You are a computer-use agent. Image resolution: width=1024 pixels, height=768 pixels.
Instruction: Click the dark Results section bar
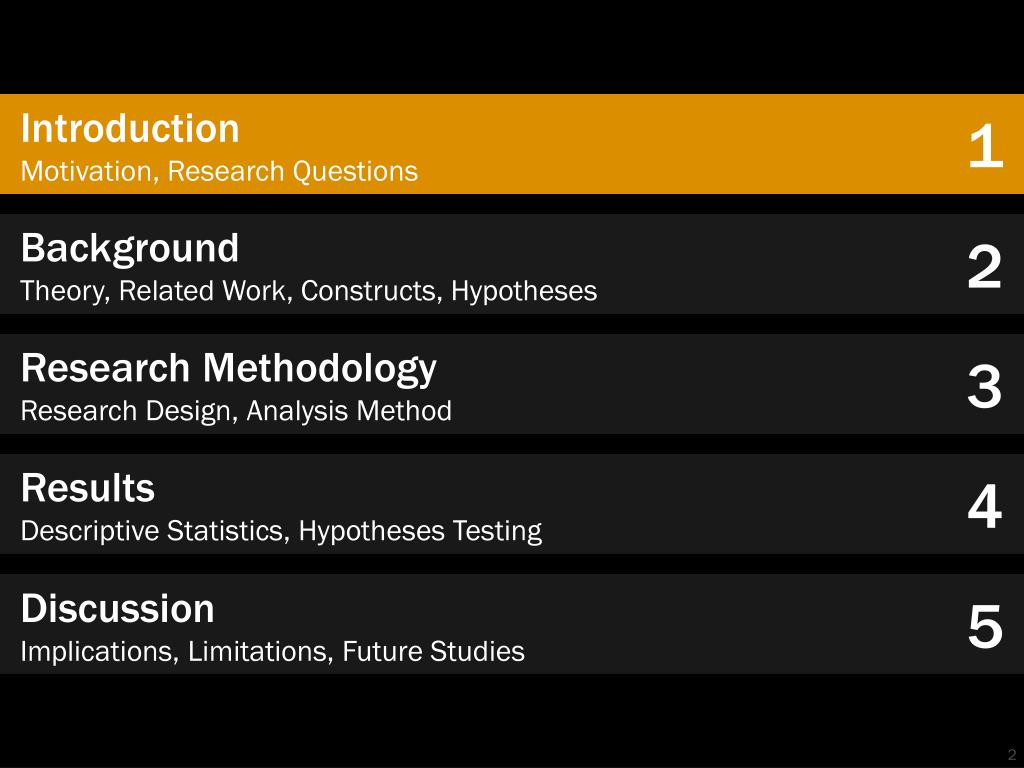point(512,504)
